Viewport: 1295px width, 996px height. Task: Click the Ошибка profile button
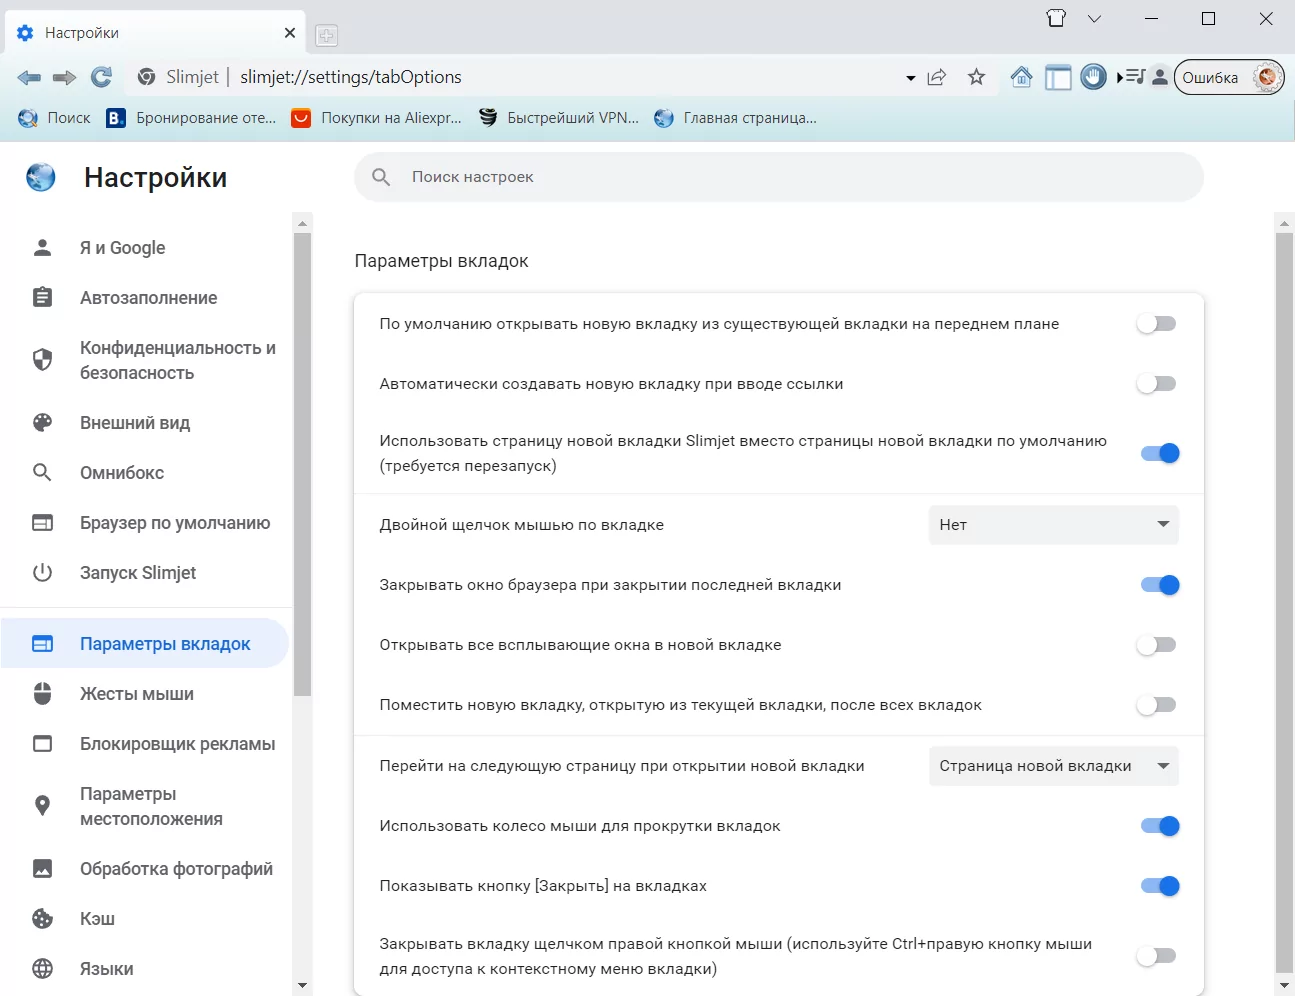pos(1229,77)
